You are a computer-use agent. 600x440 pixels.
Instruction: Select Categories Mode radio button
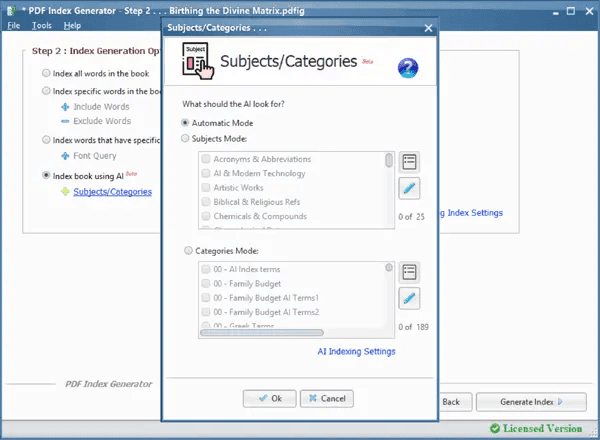click(x=188, y=251)
